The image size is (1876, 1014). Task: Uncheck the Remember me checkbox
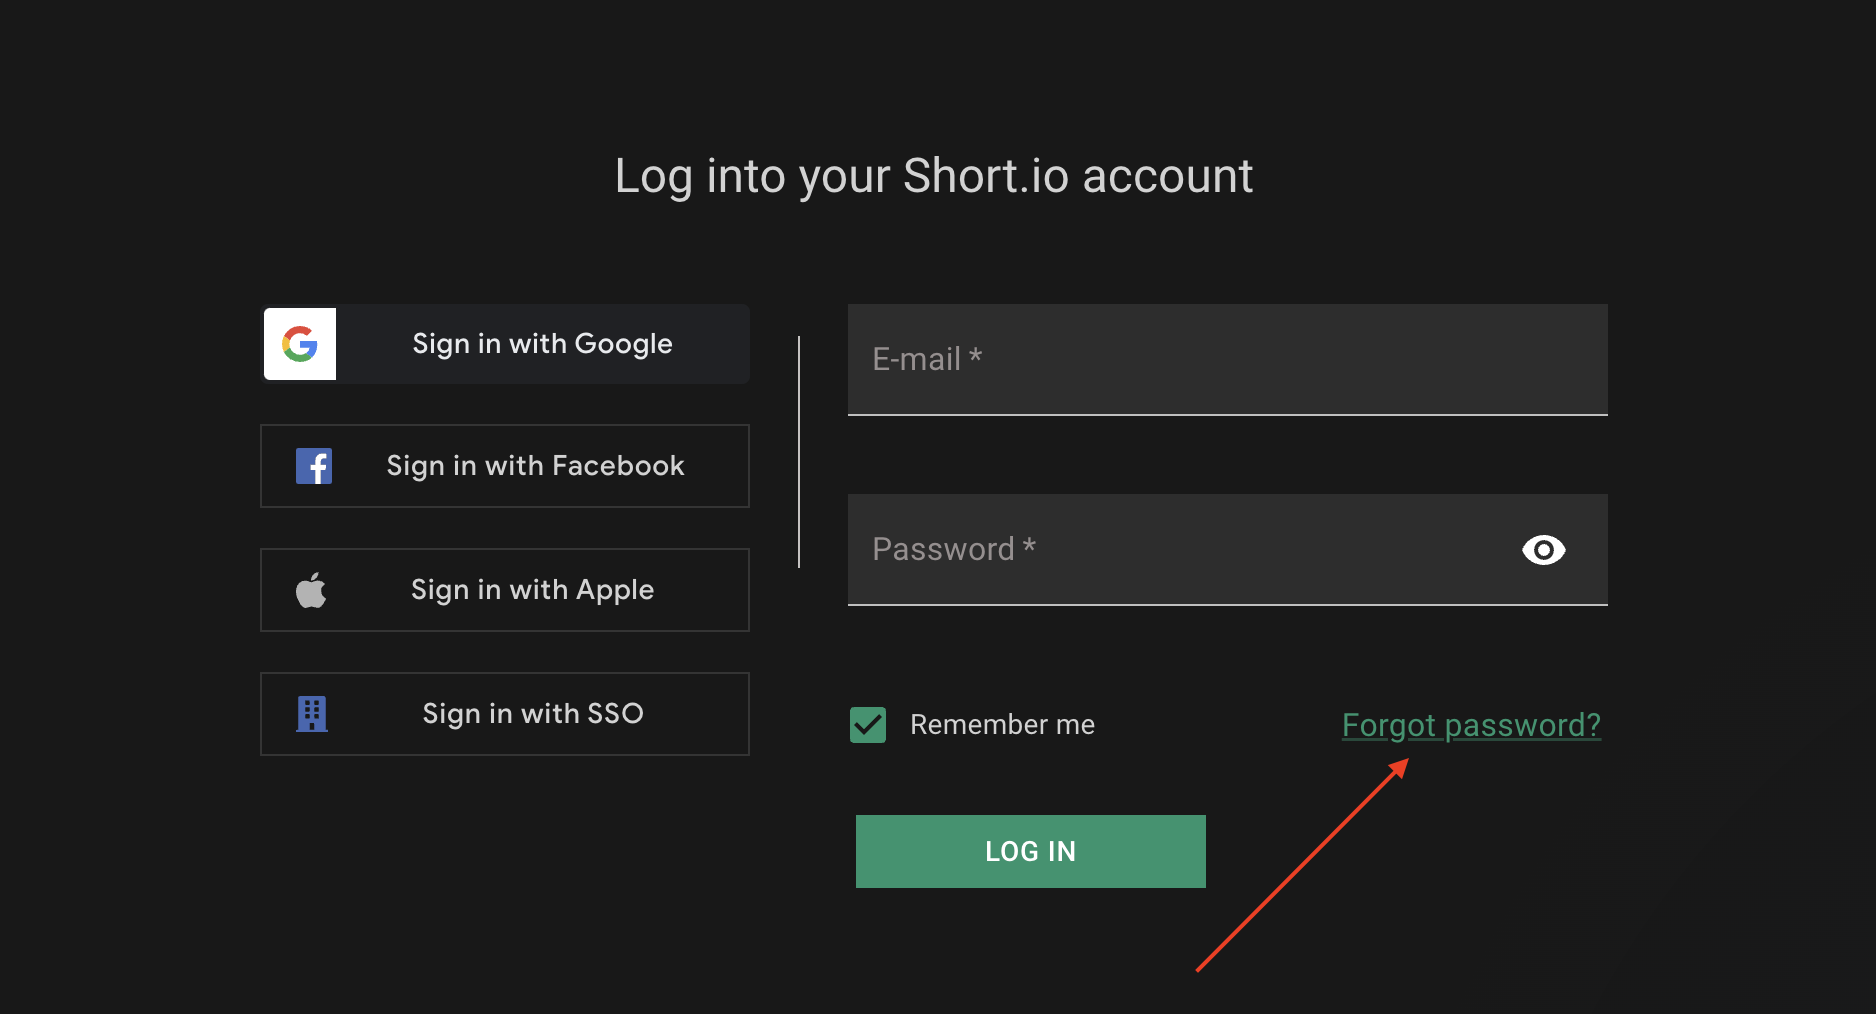coord(868,725)
